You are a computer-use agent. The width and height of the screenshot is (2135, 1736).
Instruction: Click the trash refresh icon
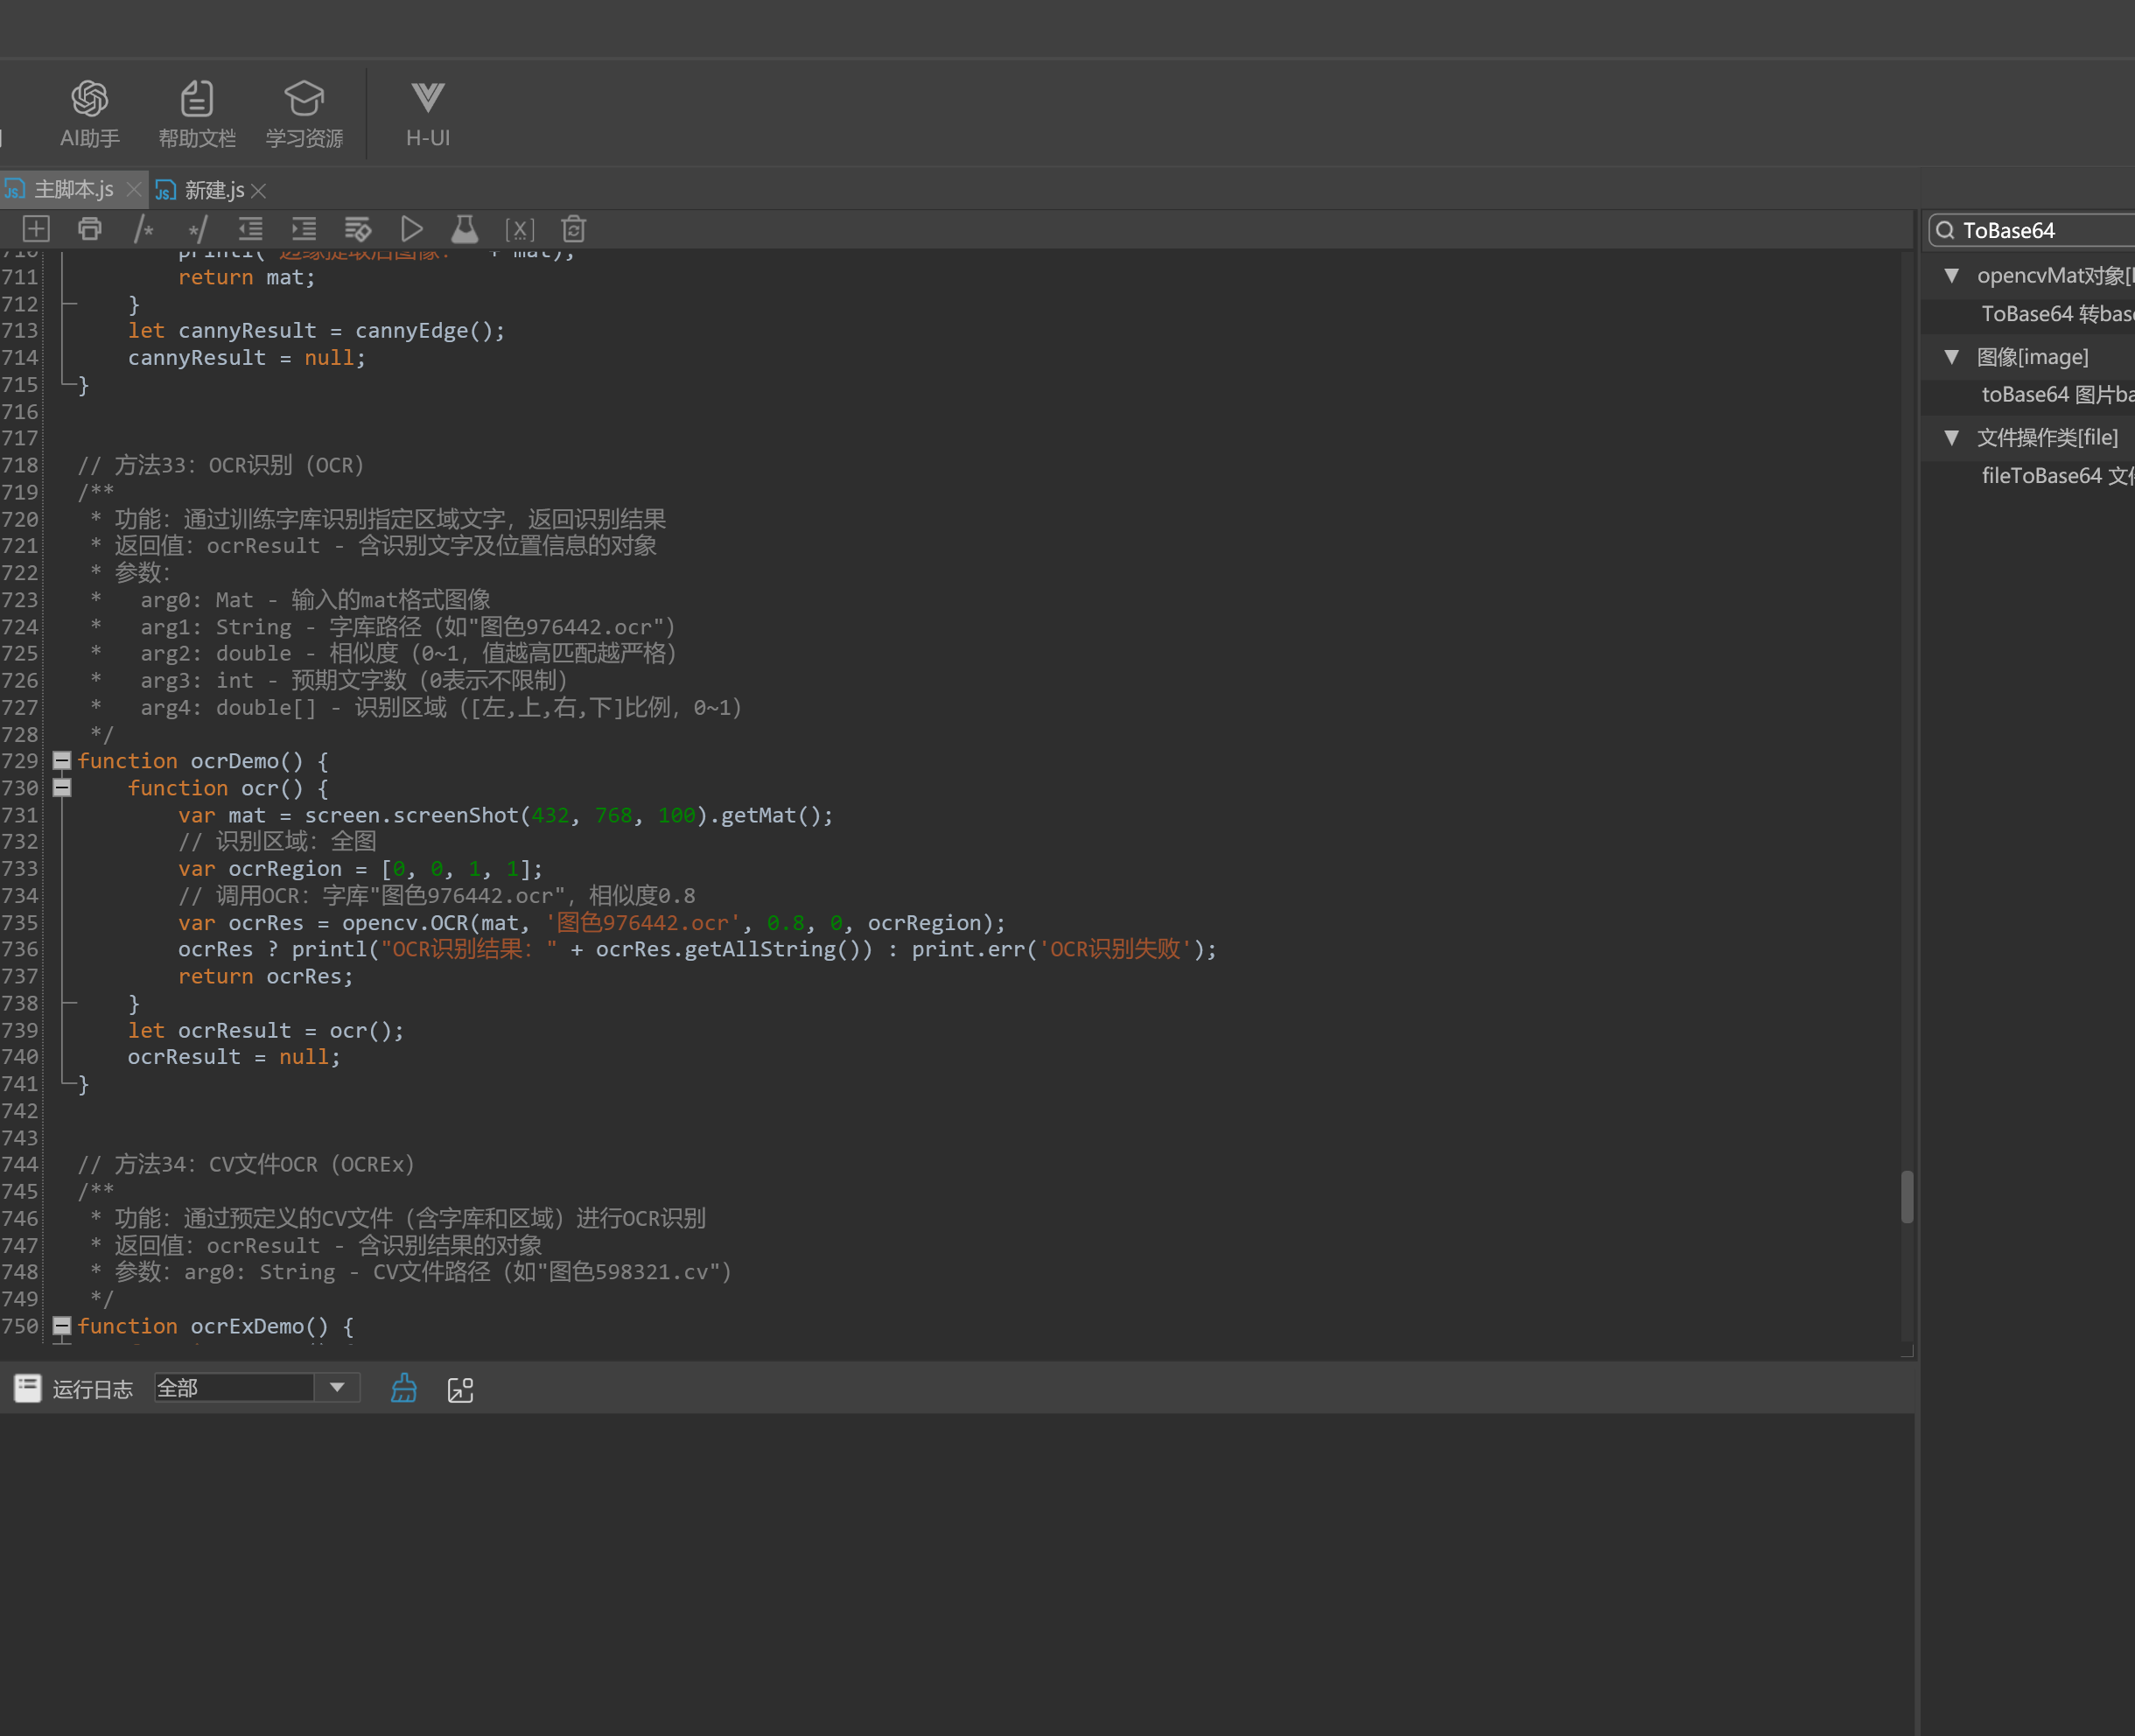(x=573, y=229)
